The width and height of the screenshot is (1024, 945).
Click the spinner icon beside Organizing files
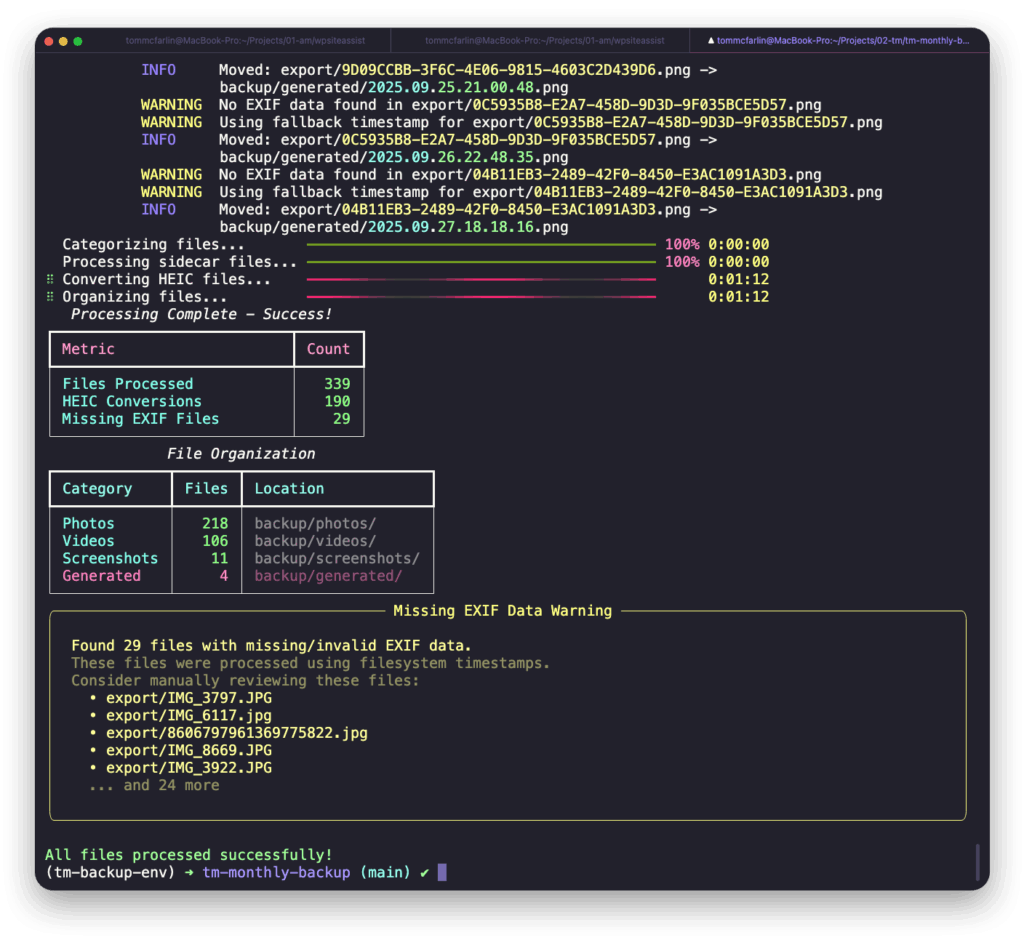point(49,297)
